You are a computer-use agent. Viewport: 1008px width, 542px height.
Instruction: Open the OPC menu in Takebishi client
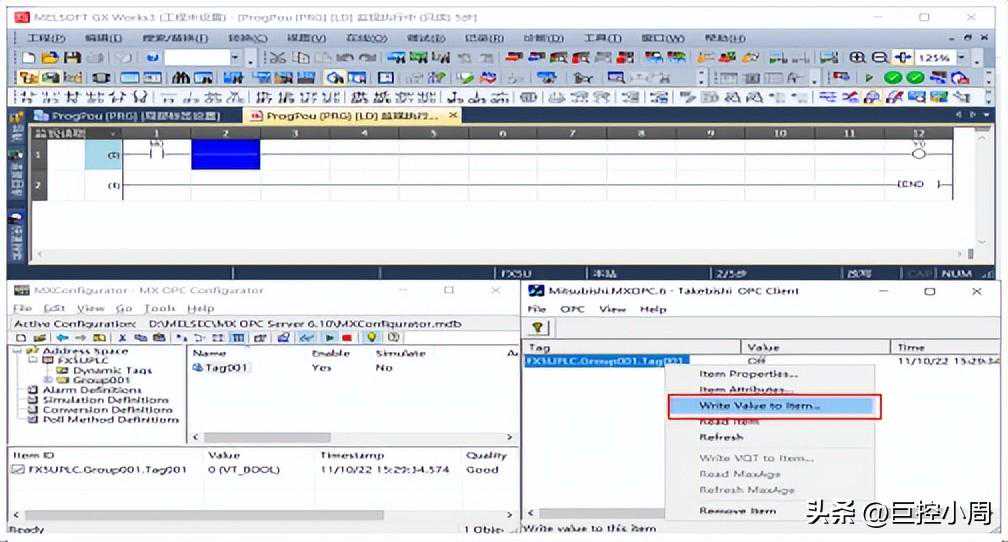(x=572, y=309)
